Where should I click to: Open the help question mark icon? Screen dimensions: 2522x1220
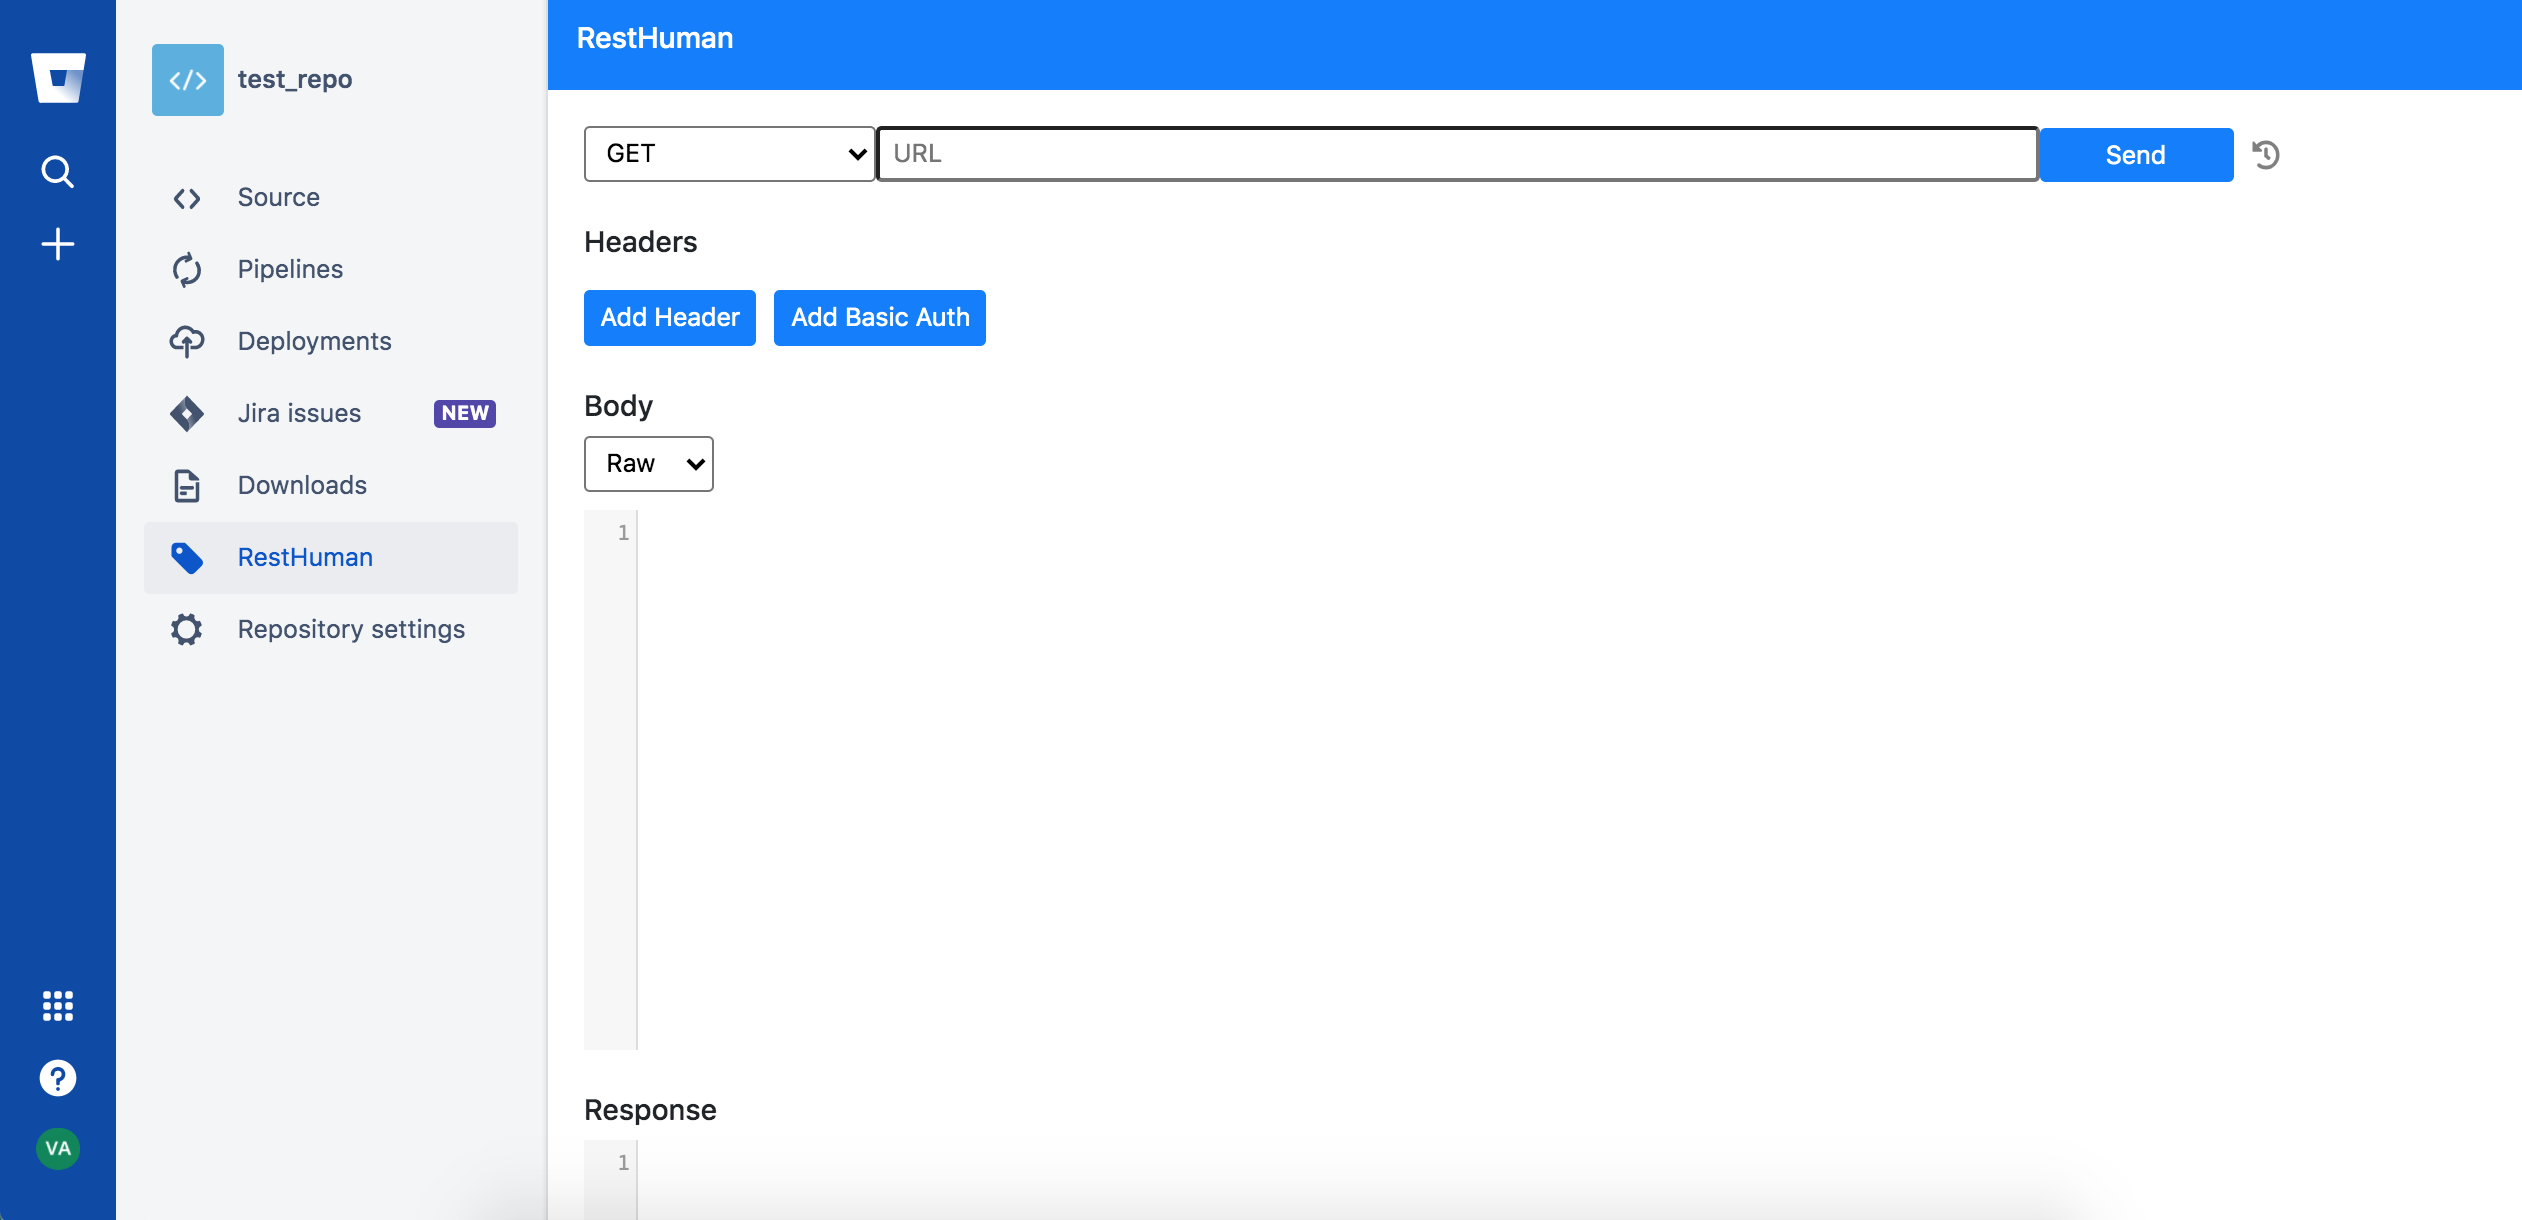pos(58,1078)
